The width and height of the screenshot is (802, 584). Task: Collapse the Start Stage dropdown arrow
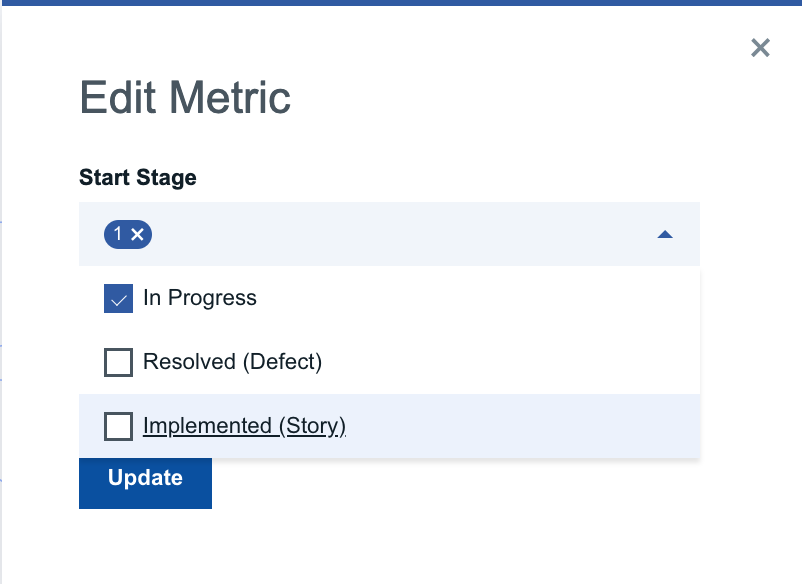point(665,234)
